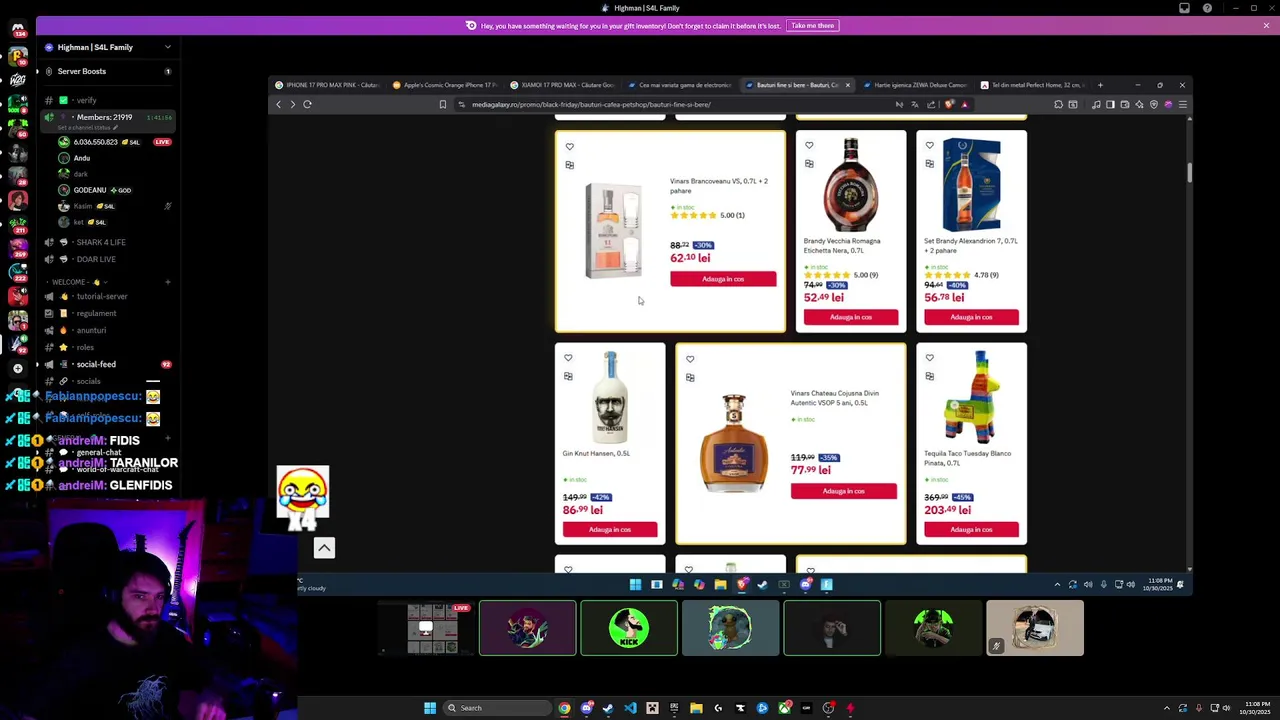This screenshot has width=1280, height=720.
Task: Go back in browser history
Action: [x=279, y=104]
